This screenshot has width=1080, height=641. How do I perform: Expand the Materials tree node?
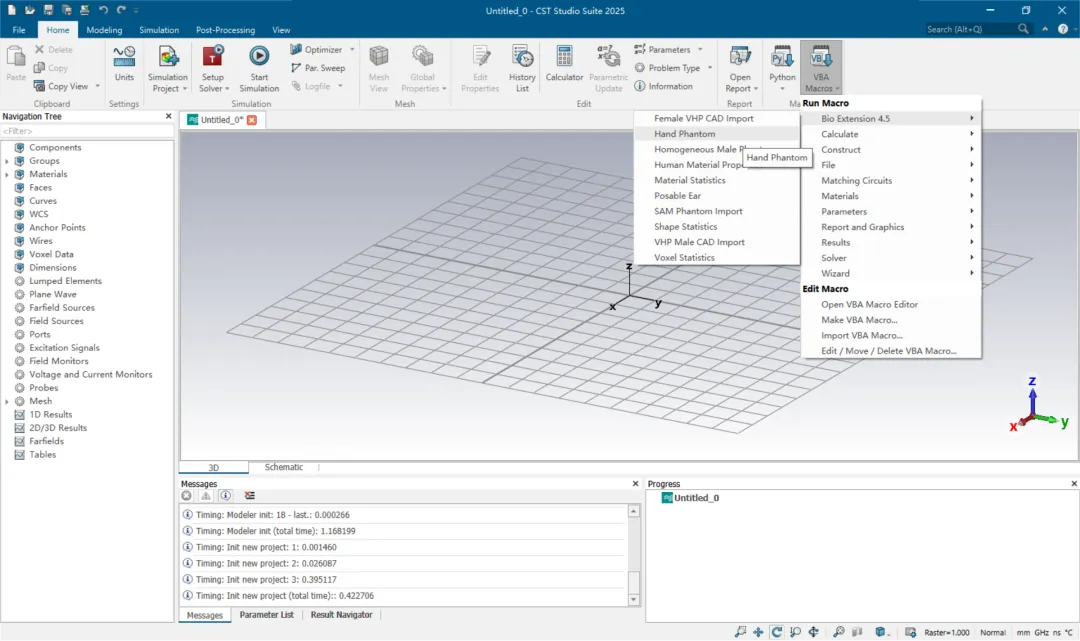pyautogui.click(x=8, y=174)
